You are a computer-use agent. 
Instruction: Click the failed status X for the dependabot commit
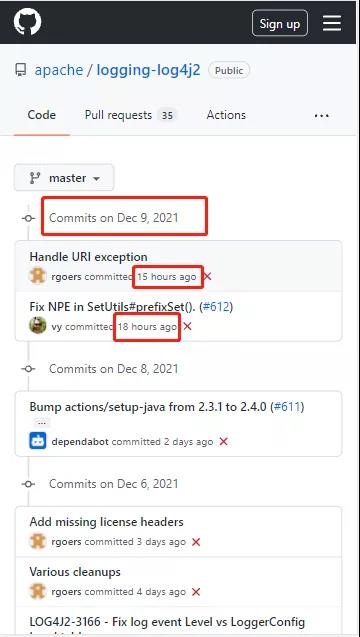223,442
